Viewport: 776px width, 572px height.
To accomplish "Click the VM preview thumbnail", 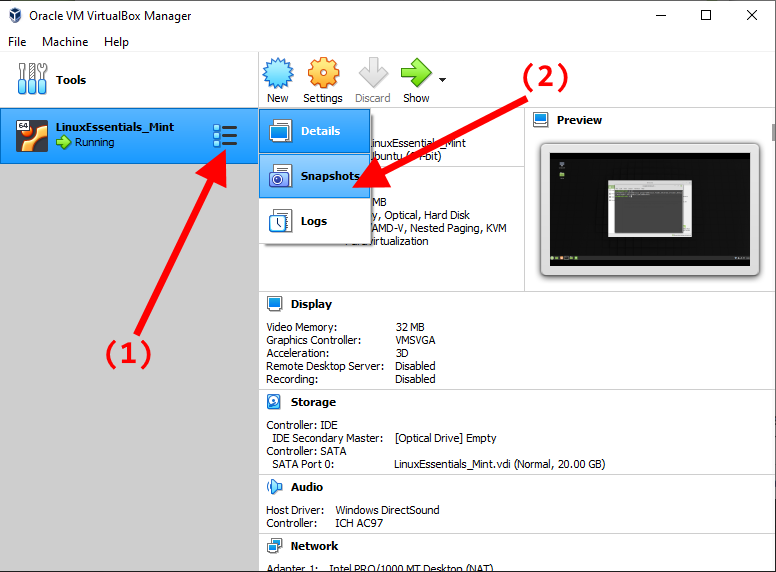I will (x=650, y=209).
